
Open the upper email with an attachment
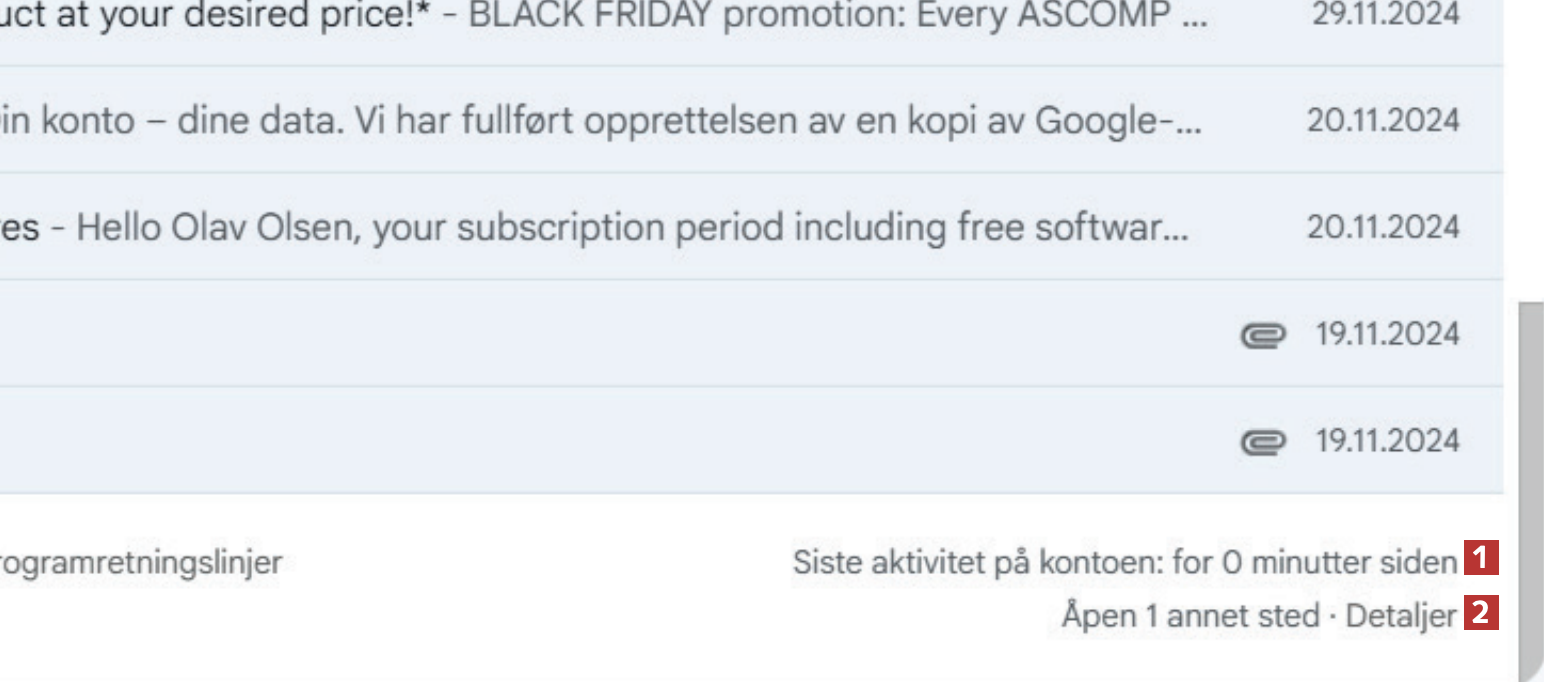click(x=600, y=334)
